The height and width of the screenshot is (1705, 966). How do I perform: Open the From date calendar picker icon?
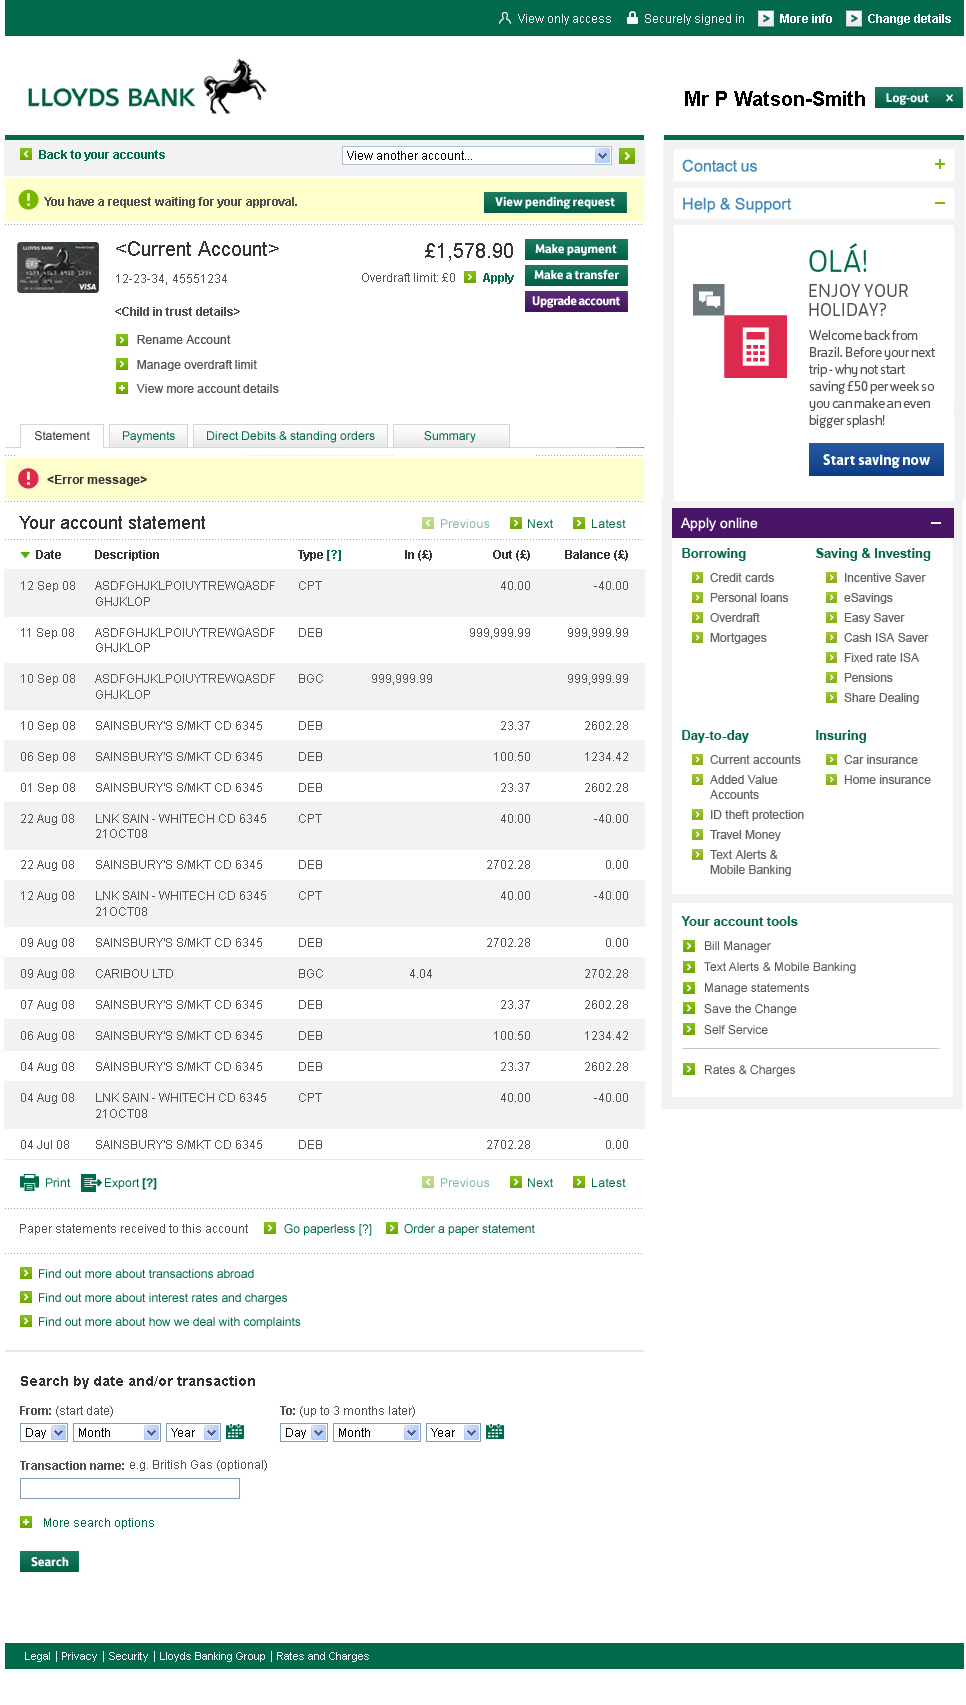click(x=235, y=1432)
